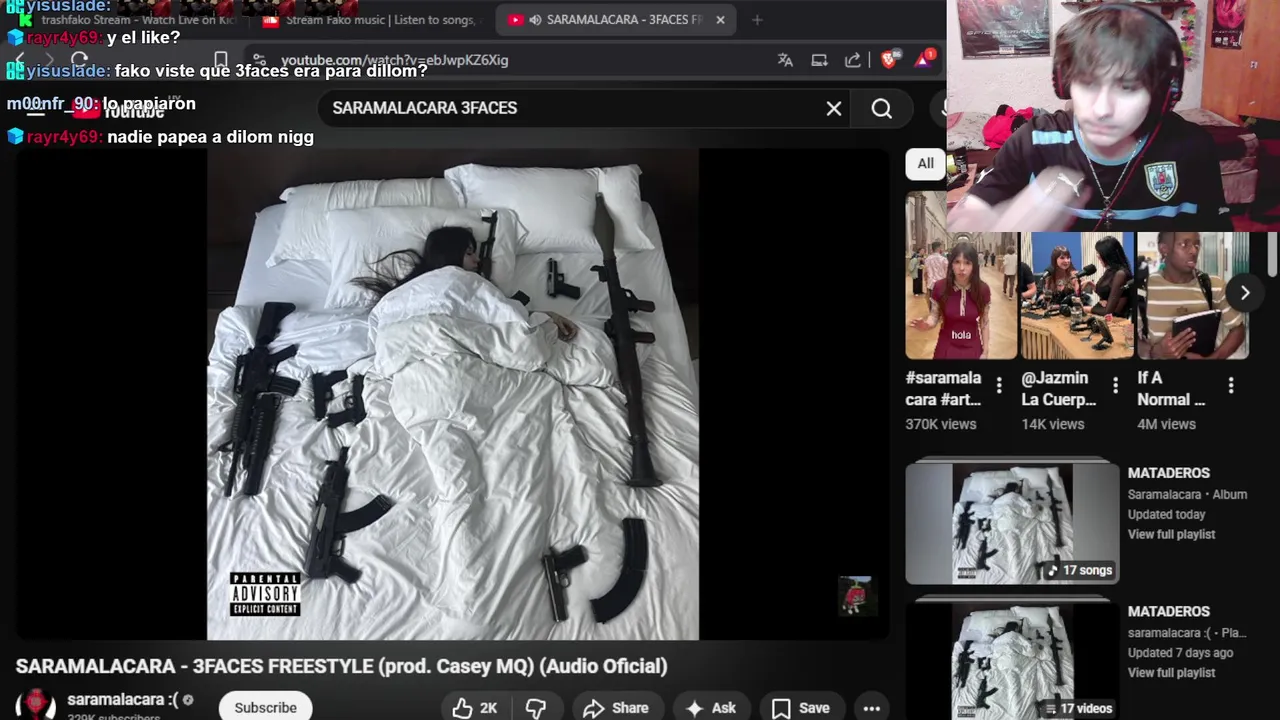1280x720 pixels.
Task: Open the three-dot more actions below video
Action: (871, 708)
